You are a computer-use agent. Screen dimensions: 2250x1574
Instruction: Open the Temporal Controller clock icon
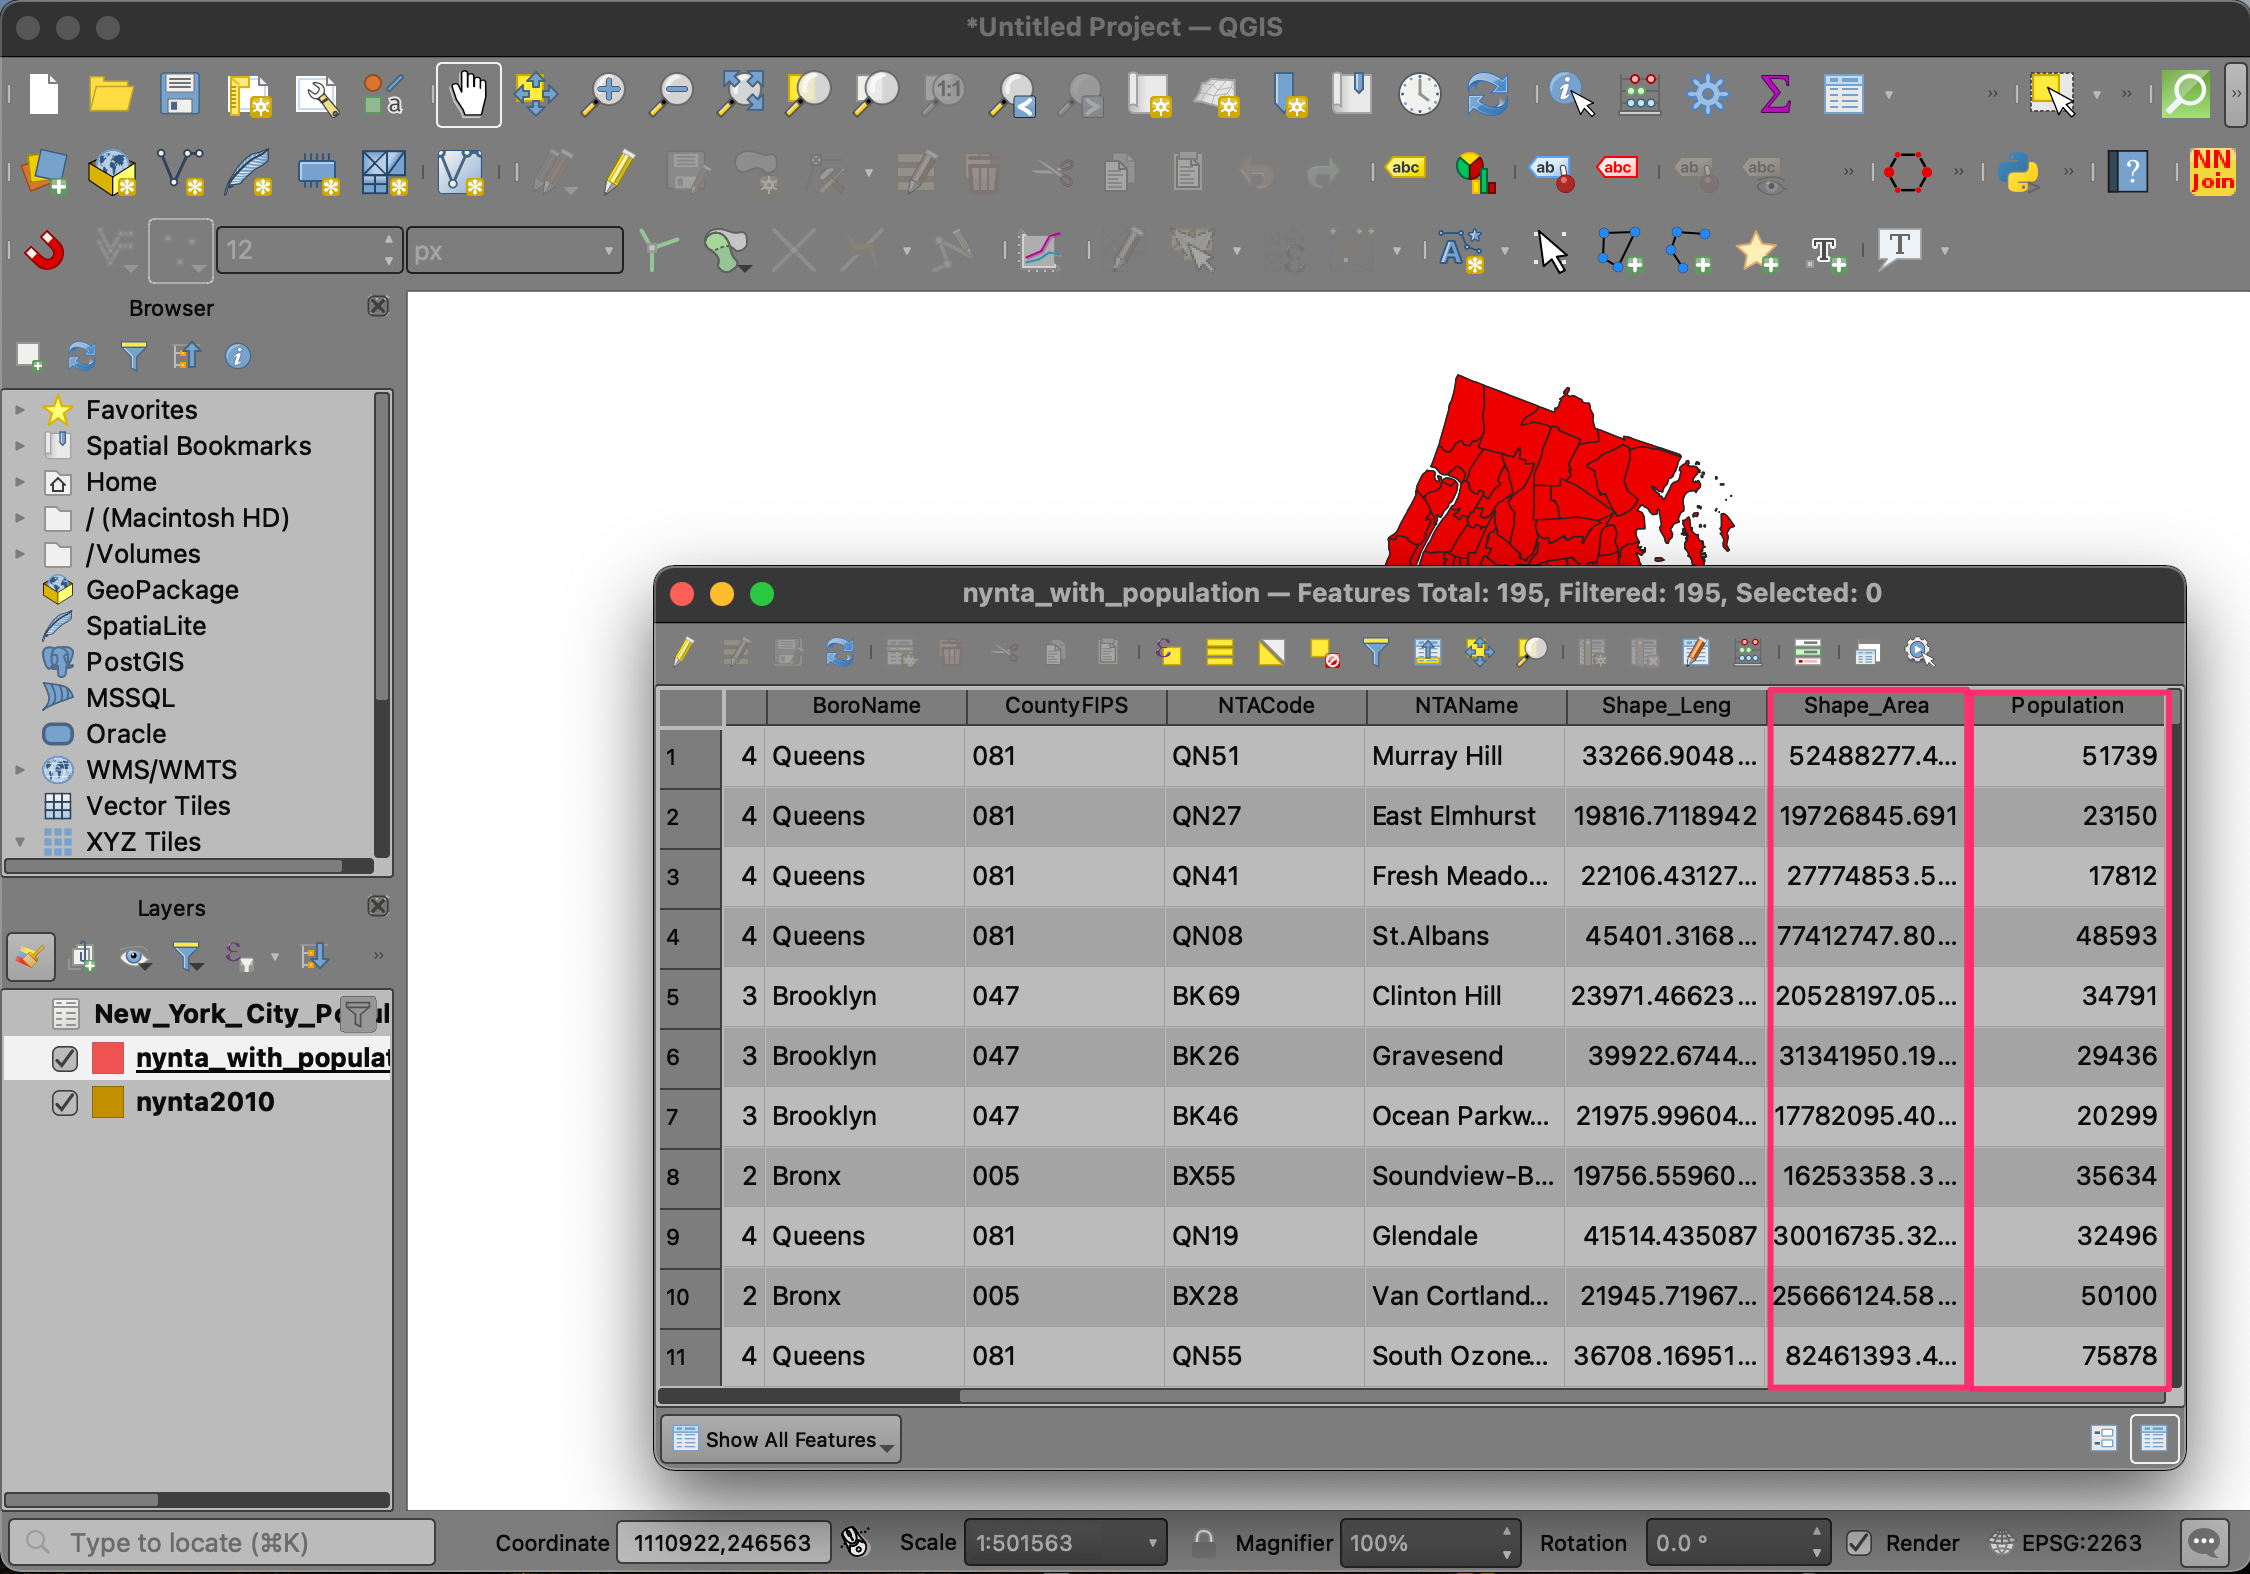(x=1419, y=95)
